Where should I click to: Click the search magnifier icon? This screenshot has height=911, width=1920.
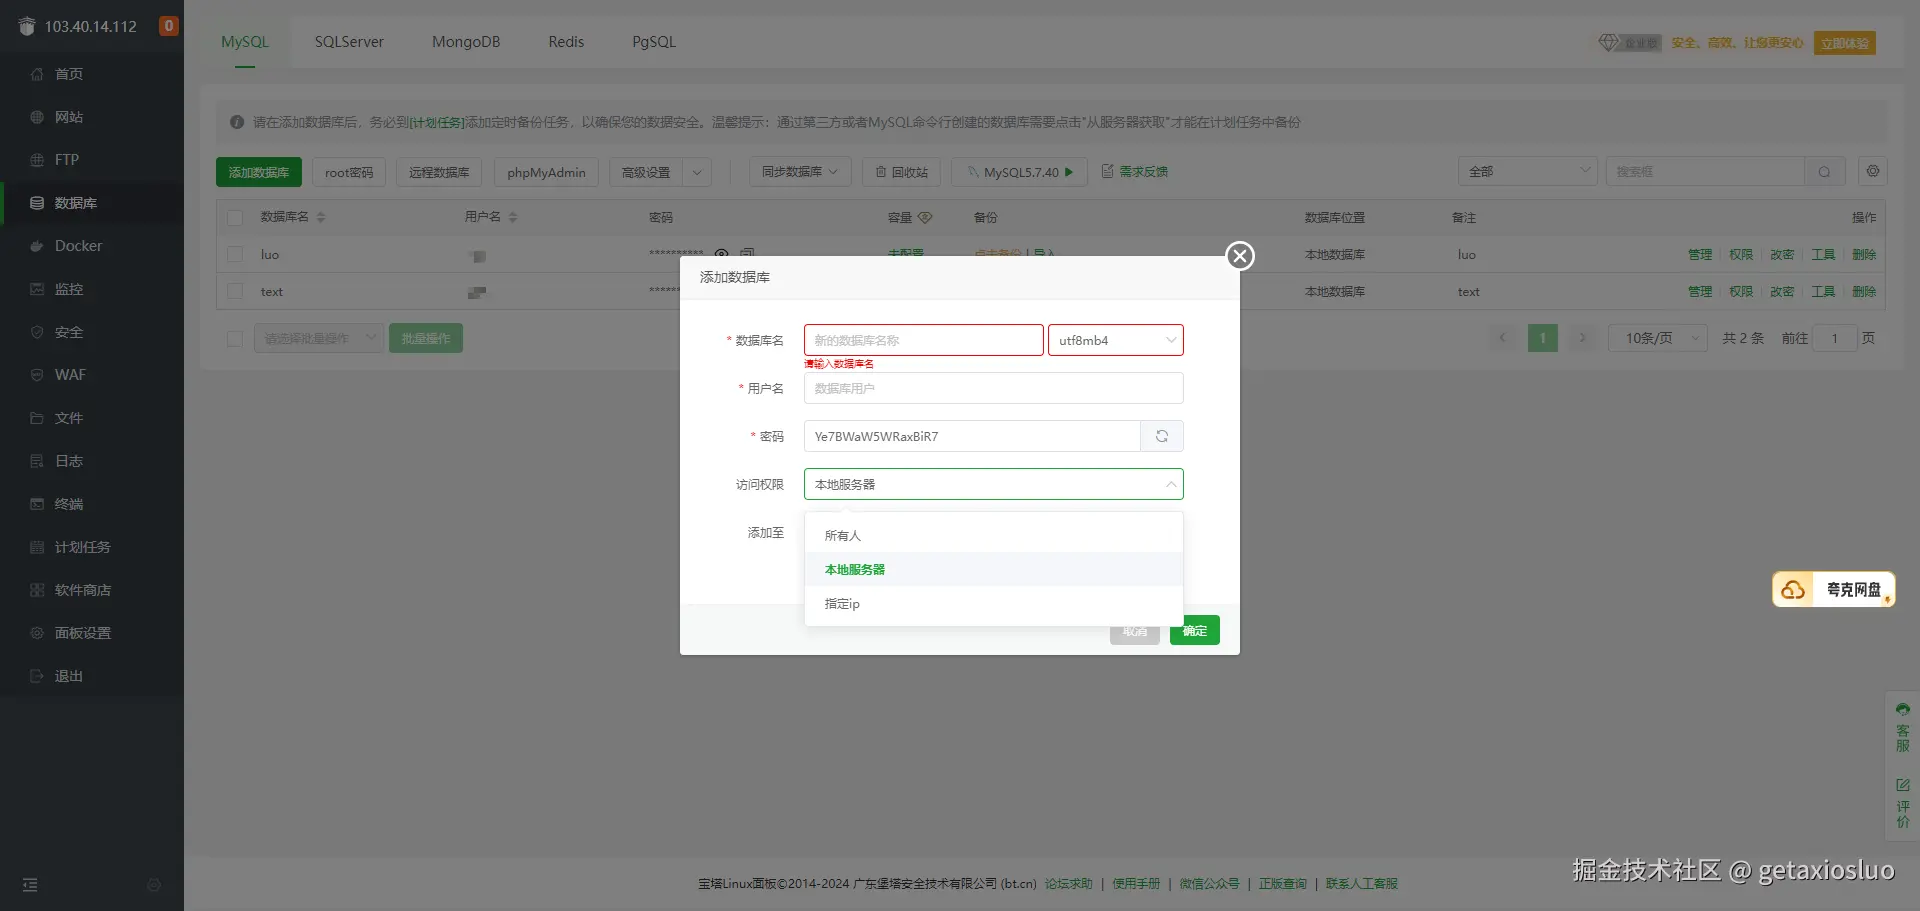[1824, 172]
